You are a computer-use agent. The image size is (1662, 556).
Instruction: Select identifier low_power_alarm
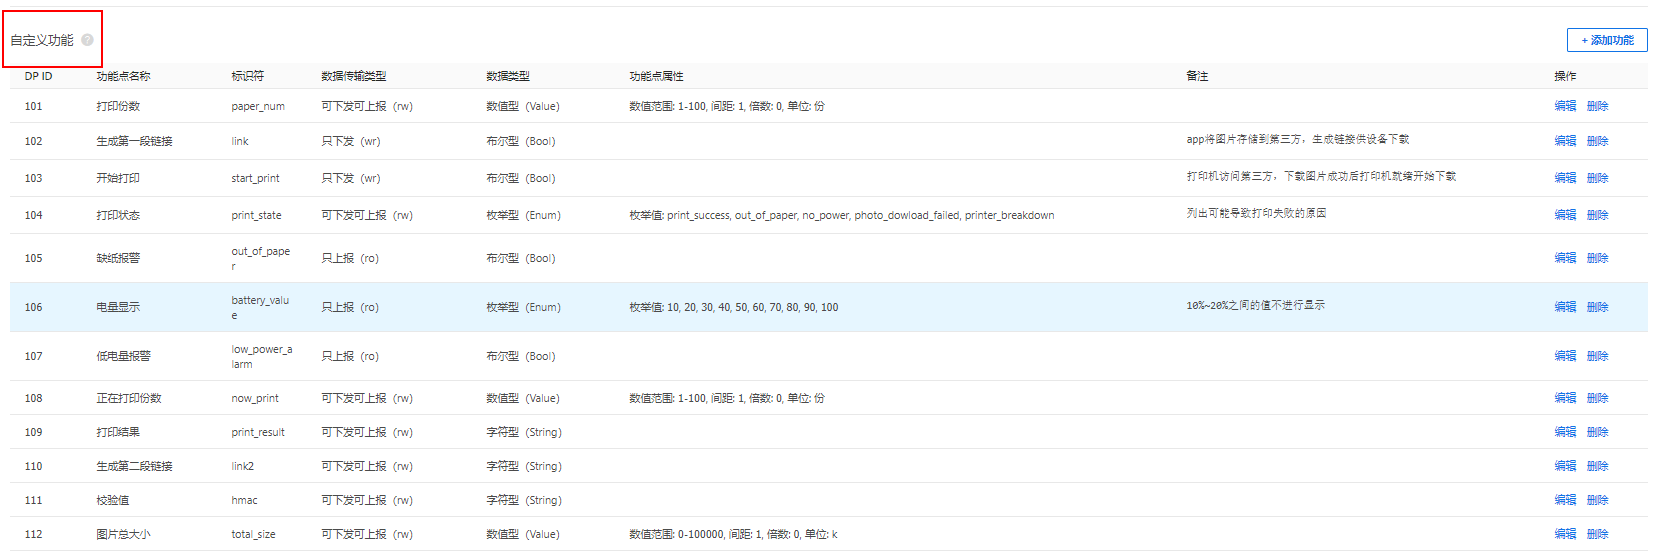click(262, 356)
